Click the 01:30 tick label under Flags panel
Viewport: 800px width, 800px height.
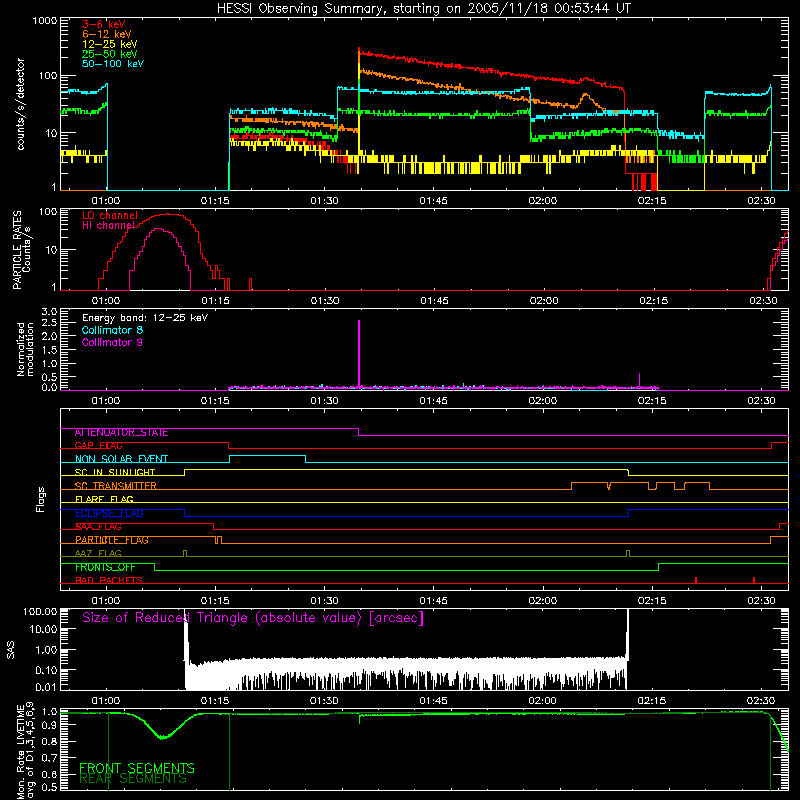(324, 601)
